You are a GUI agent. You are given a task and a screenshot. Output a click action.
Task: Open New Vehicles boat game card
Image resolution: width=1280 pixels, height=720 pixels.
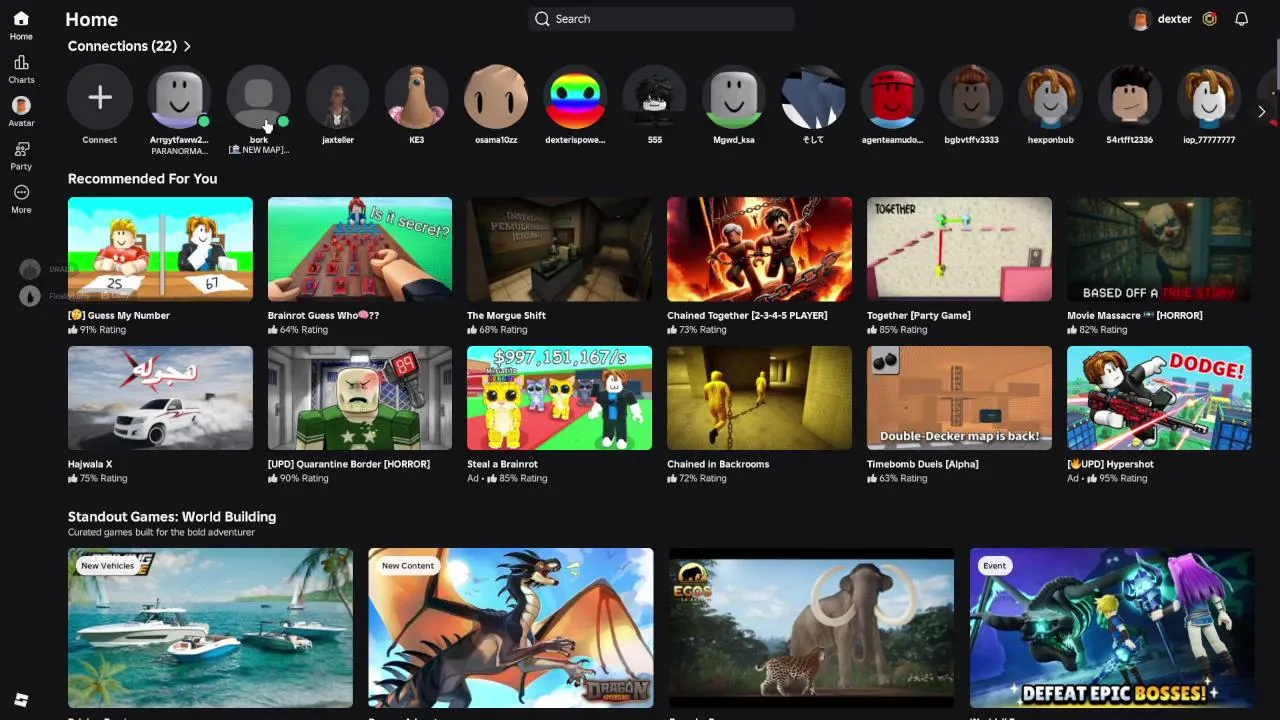click(x=210, y=628)
